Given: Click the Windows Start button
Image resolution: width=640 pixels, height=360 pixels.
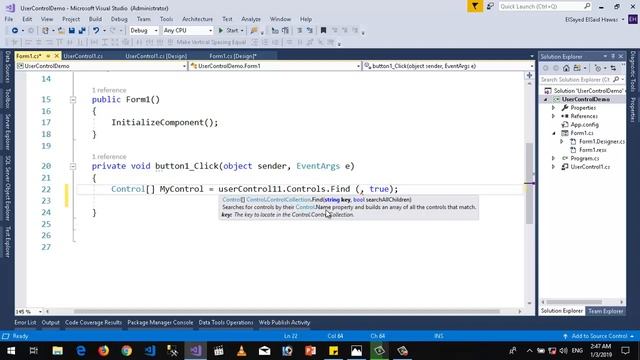Looking at the screenshot, I should point(11,351).
